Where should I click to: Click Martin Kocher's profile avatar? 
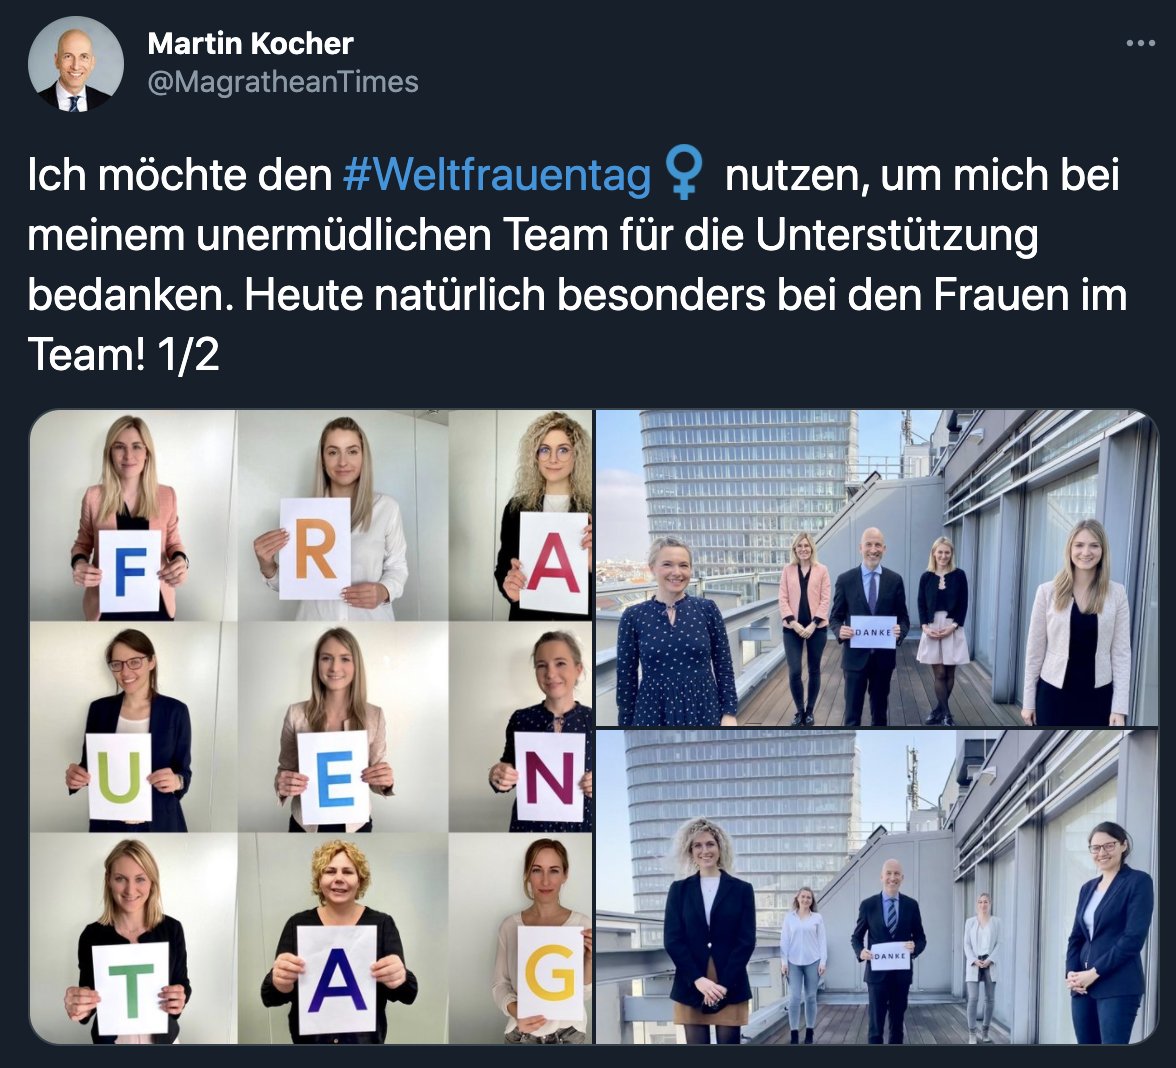(x=76, y=64)
